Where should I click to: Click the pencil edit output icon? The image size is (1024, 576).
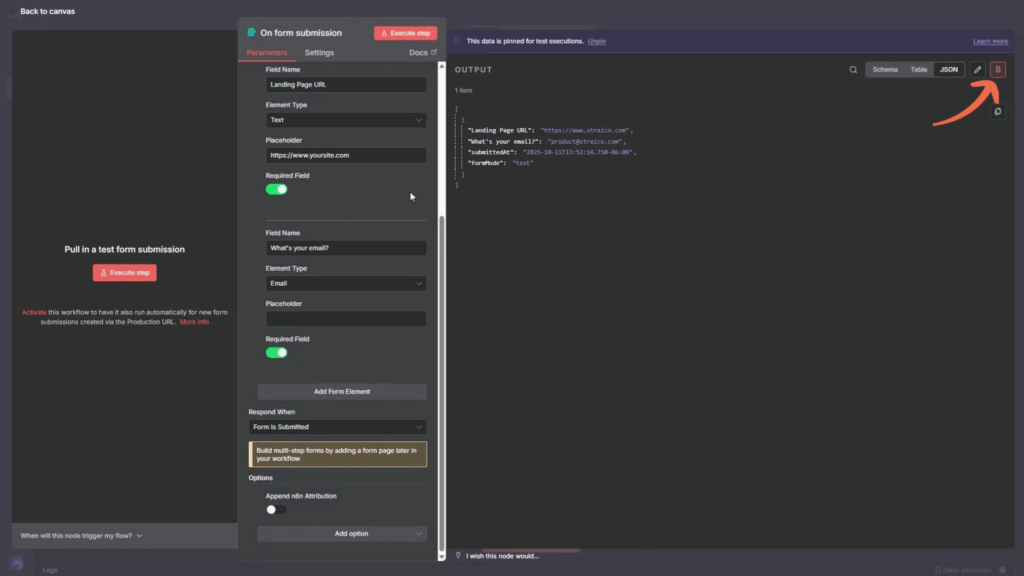click(x=977, y=70)
